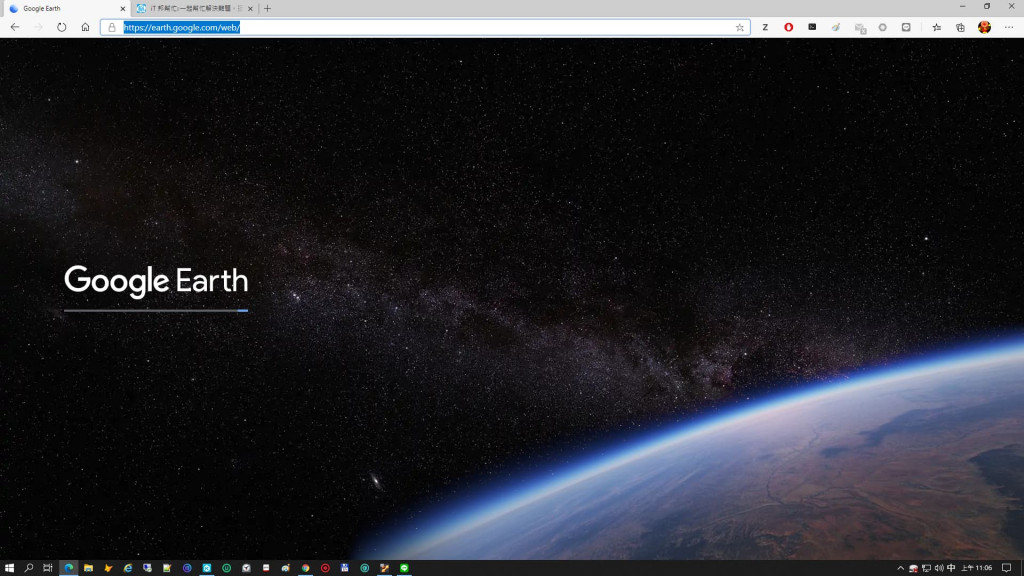Open the red Opera-style extension icon

[x=788, y=27]
